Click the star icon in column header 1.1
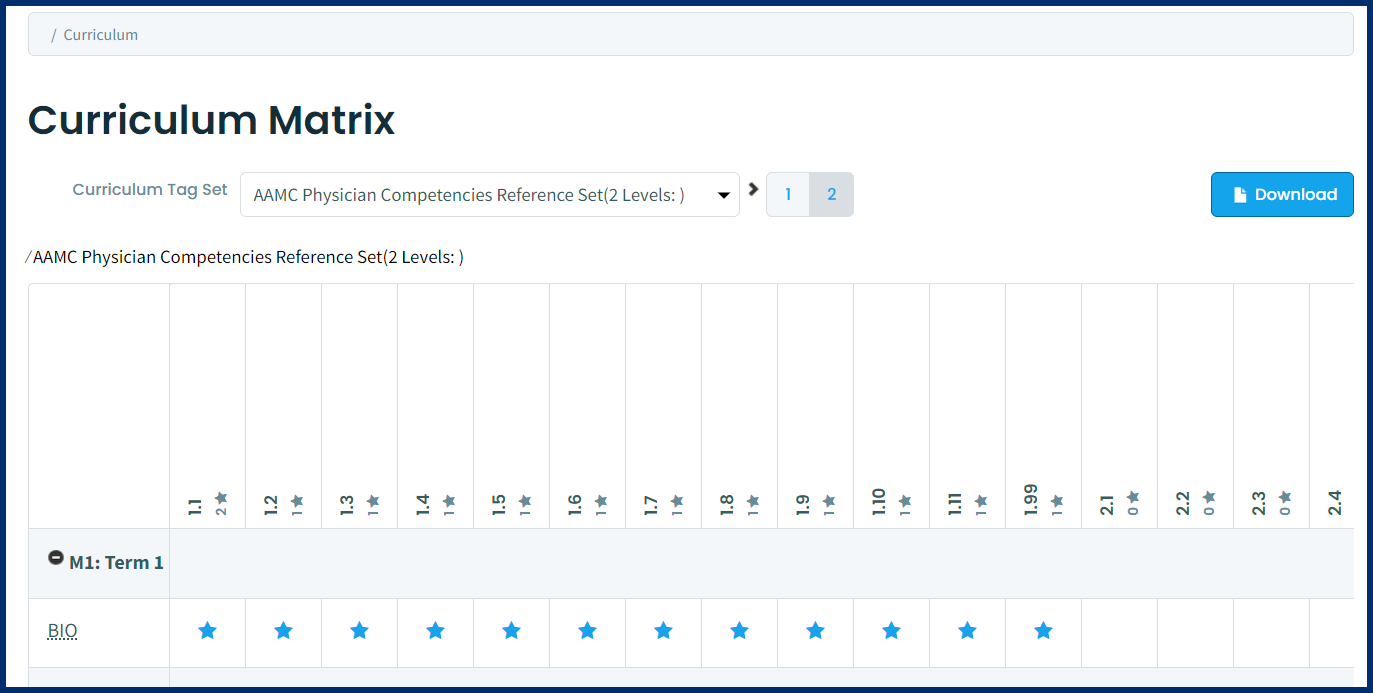The height and width of the screenshot is (693, 1373). [220, 497]
